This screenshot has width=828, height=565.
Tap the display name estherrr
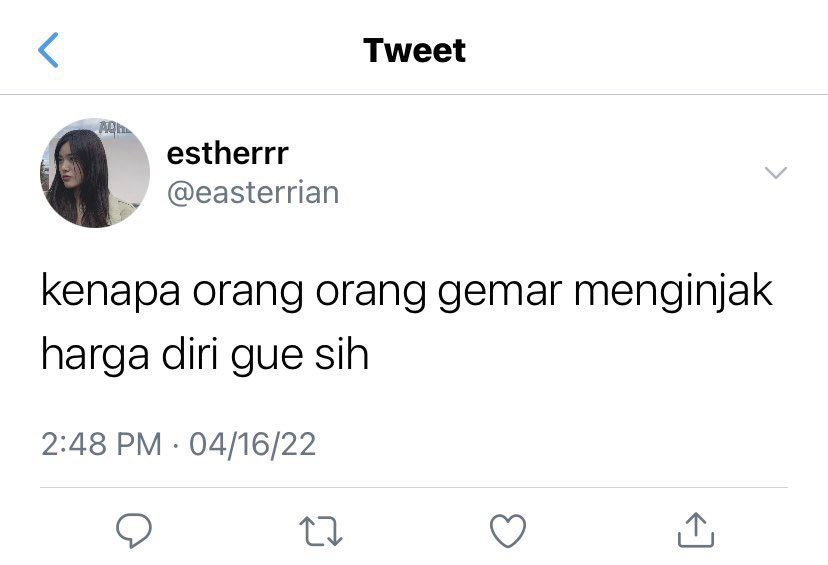(228, 154)
